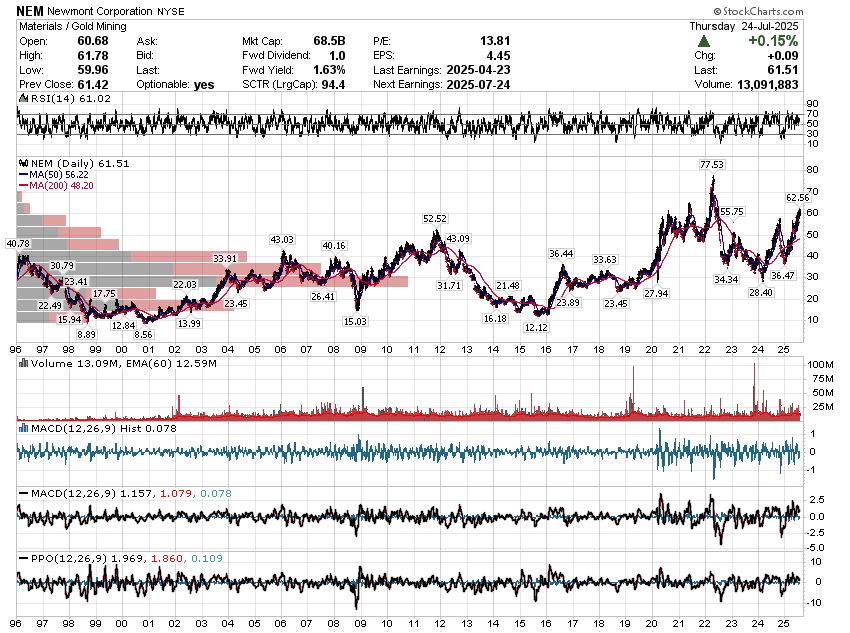Click the MA(50) 56.22 legend text

(59, 175)
